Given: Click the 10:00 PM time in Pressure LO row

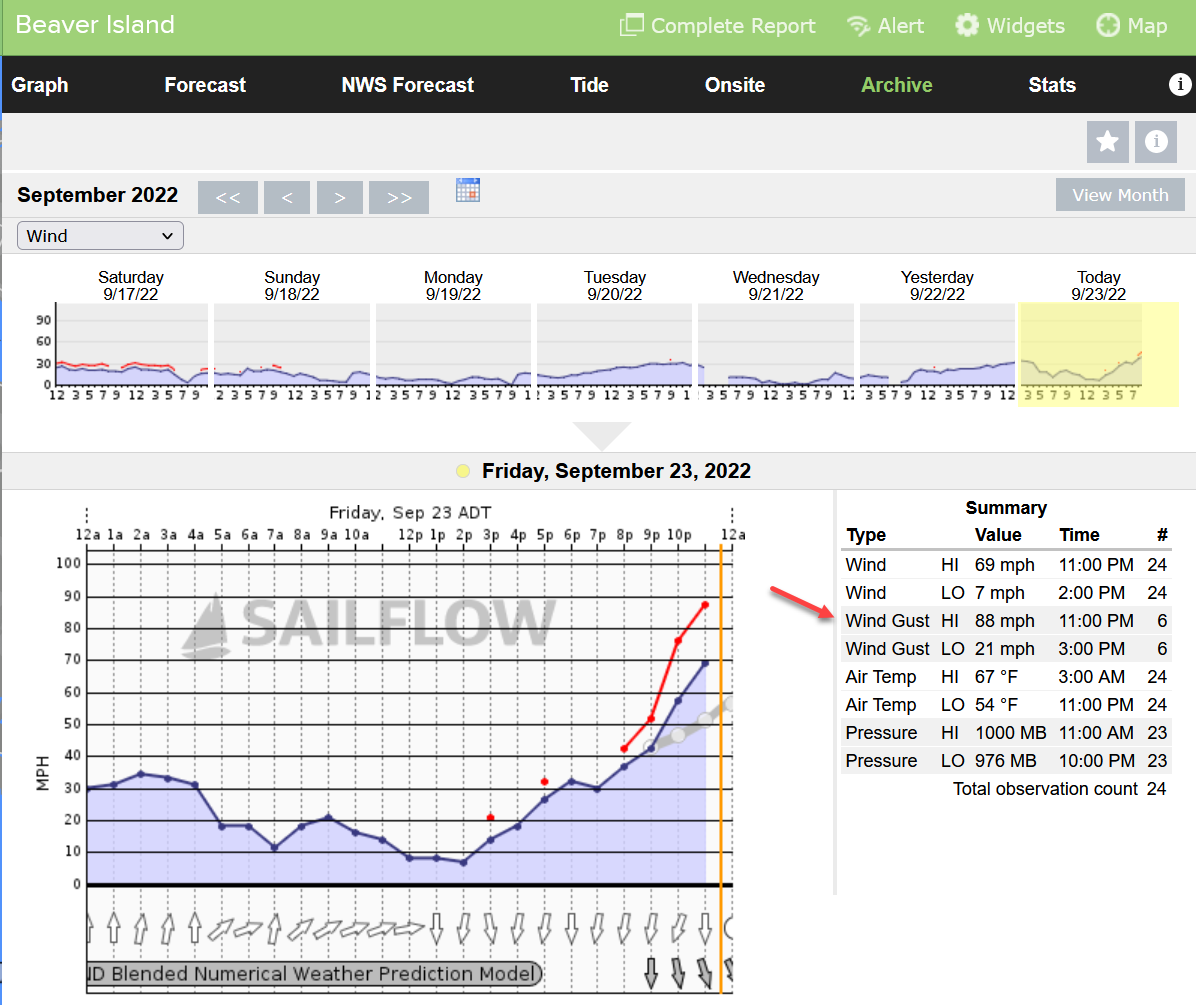Looking at the screenshot, I should point(1096,761).
